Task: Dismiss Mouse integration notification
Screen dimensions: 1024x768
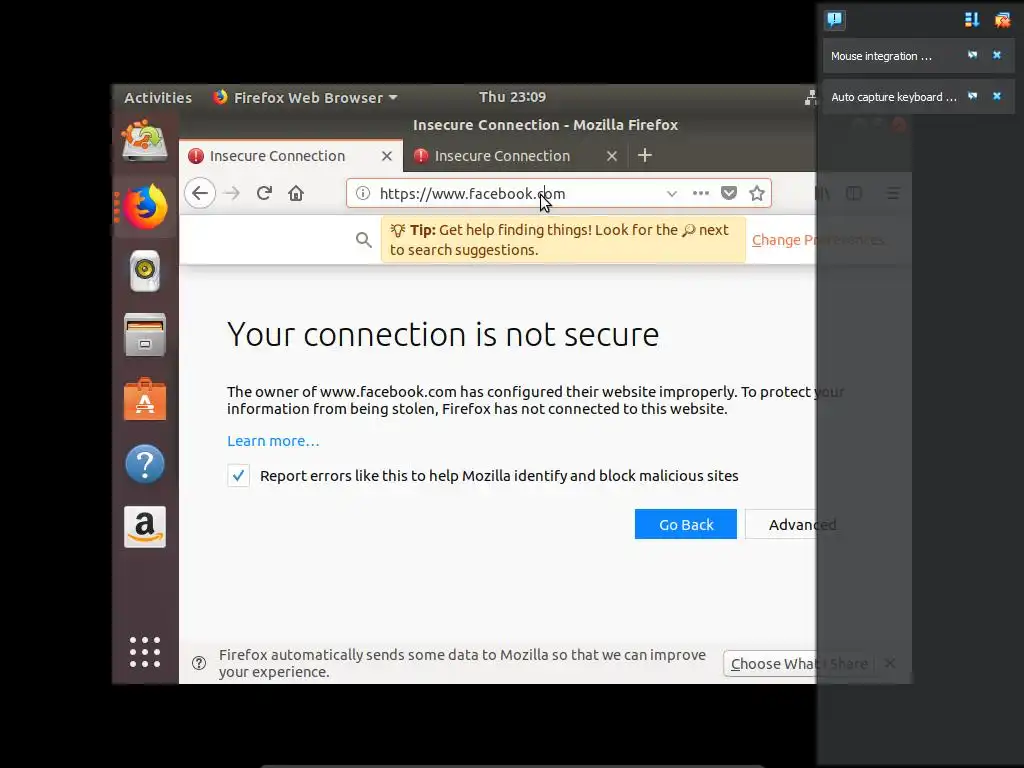Action: (997, 56)
